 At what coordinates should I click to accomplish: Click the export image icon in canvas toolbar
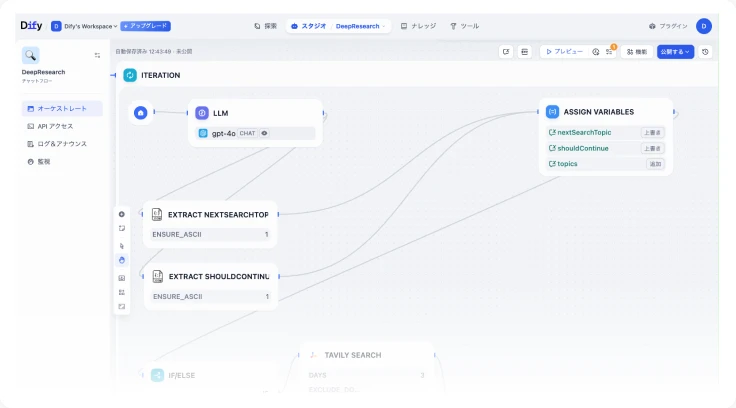[122, 278]
